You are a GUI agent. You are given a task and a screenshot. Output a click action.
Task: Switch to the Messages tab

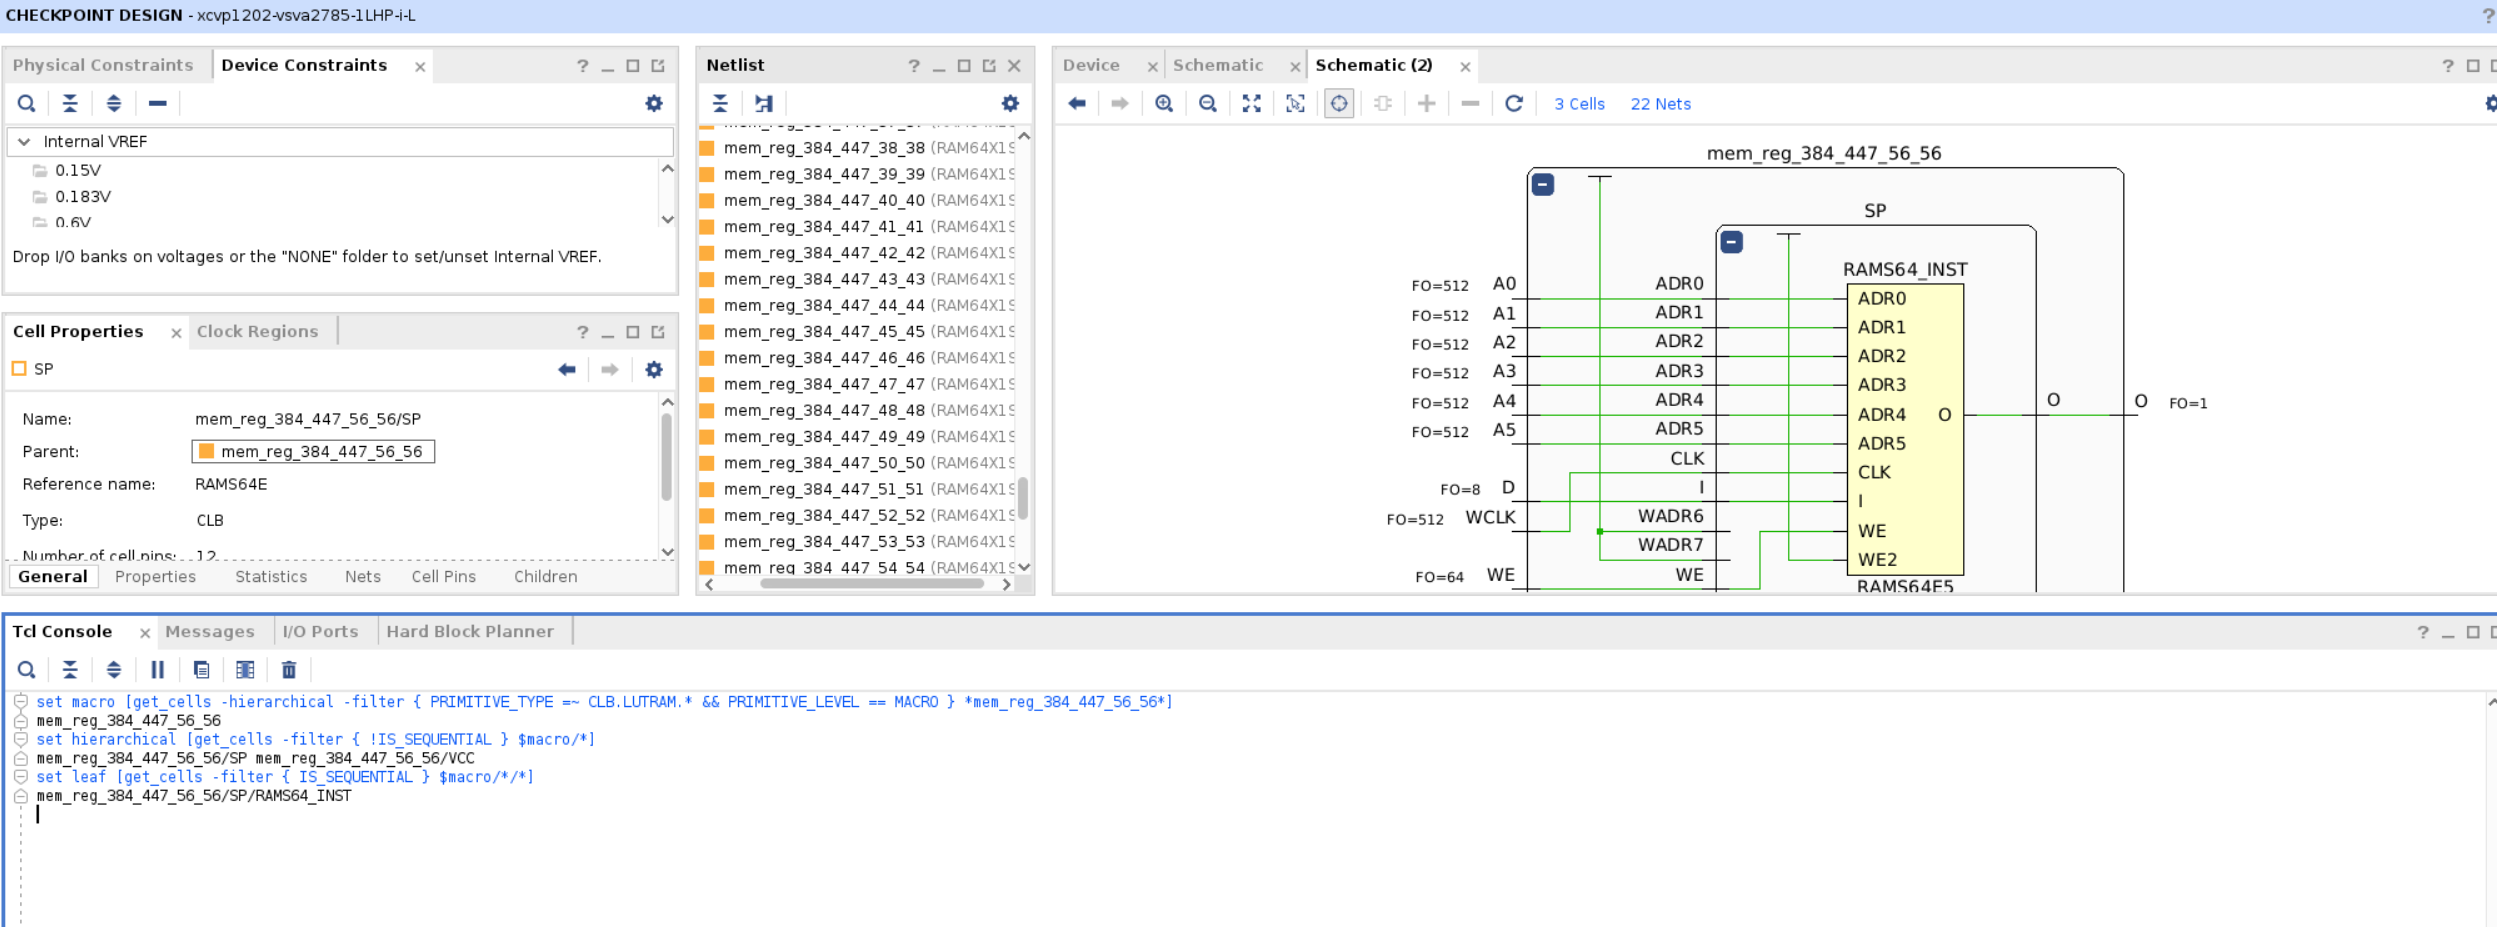tap(210, 632)
